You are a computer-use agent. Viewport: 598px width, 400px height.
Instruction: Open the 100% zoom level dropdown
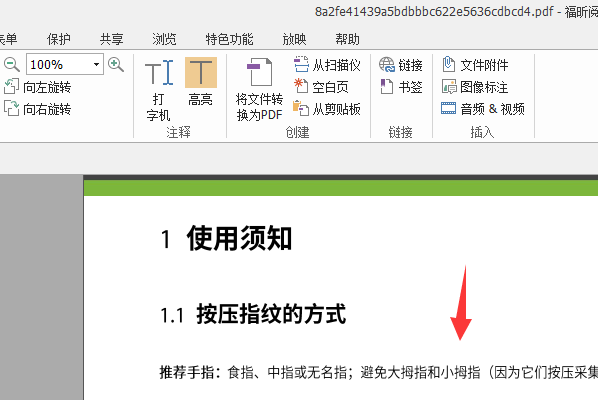tap(96, 64)
